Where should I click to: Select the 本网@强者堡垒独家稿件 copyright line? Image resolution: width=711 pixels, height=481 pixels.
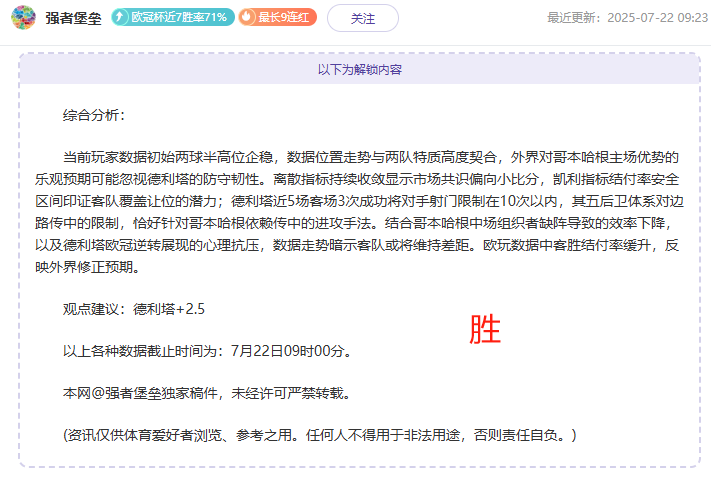[x=207, y=393]
